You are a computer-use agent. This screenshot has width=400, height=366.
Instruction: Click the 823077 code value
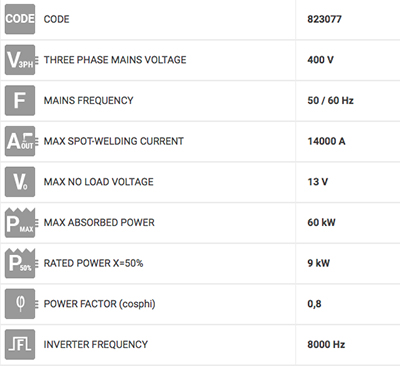pos(324,19)
